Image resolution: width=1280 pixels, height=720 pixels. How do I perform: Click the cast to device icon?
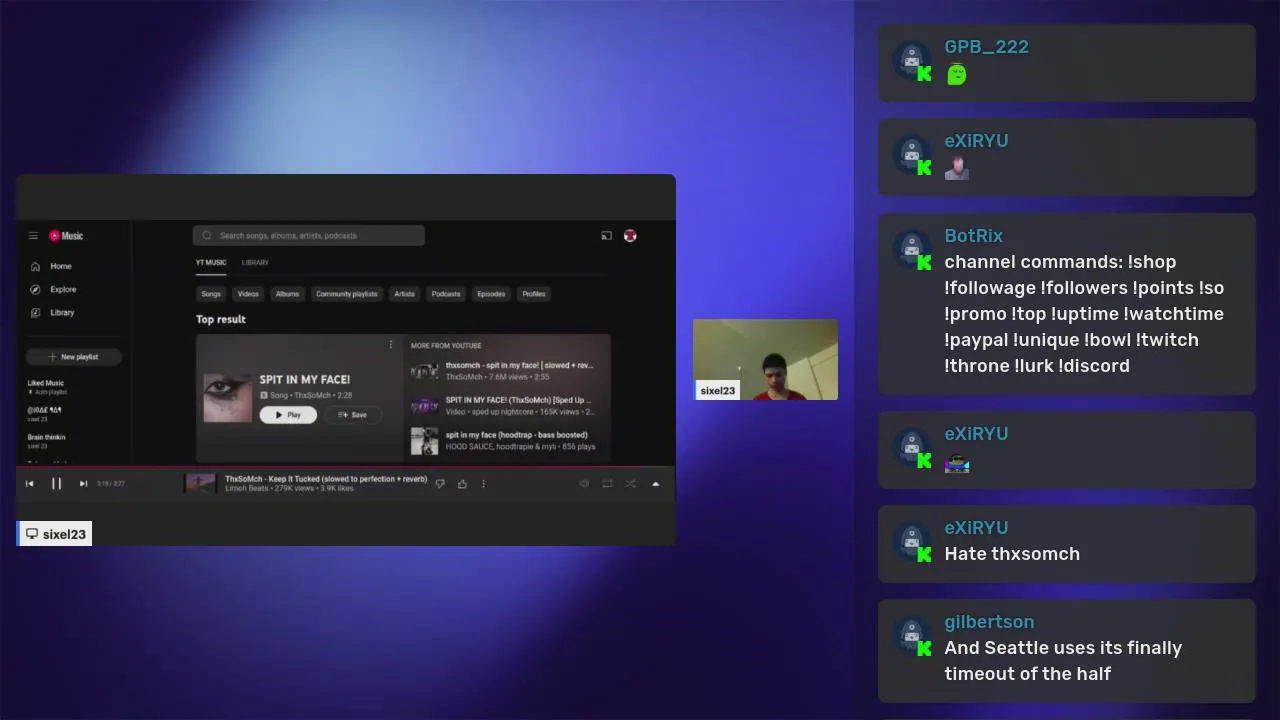(606, 236)
